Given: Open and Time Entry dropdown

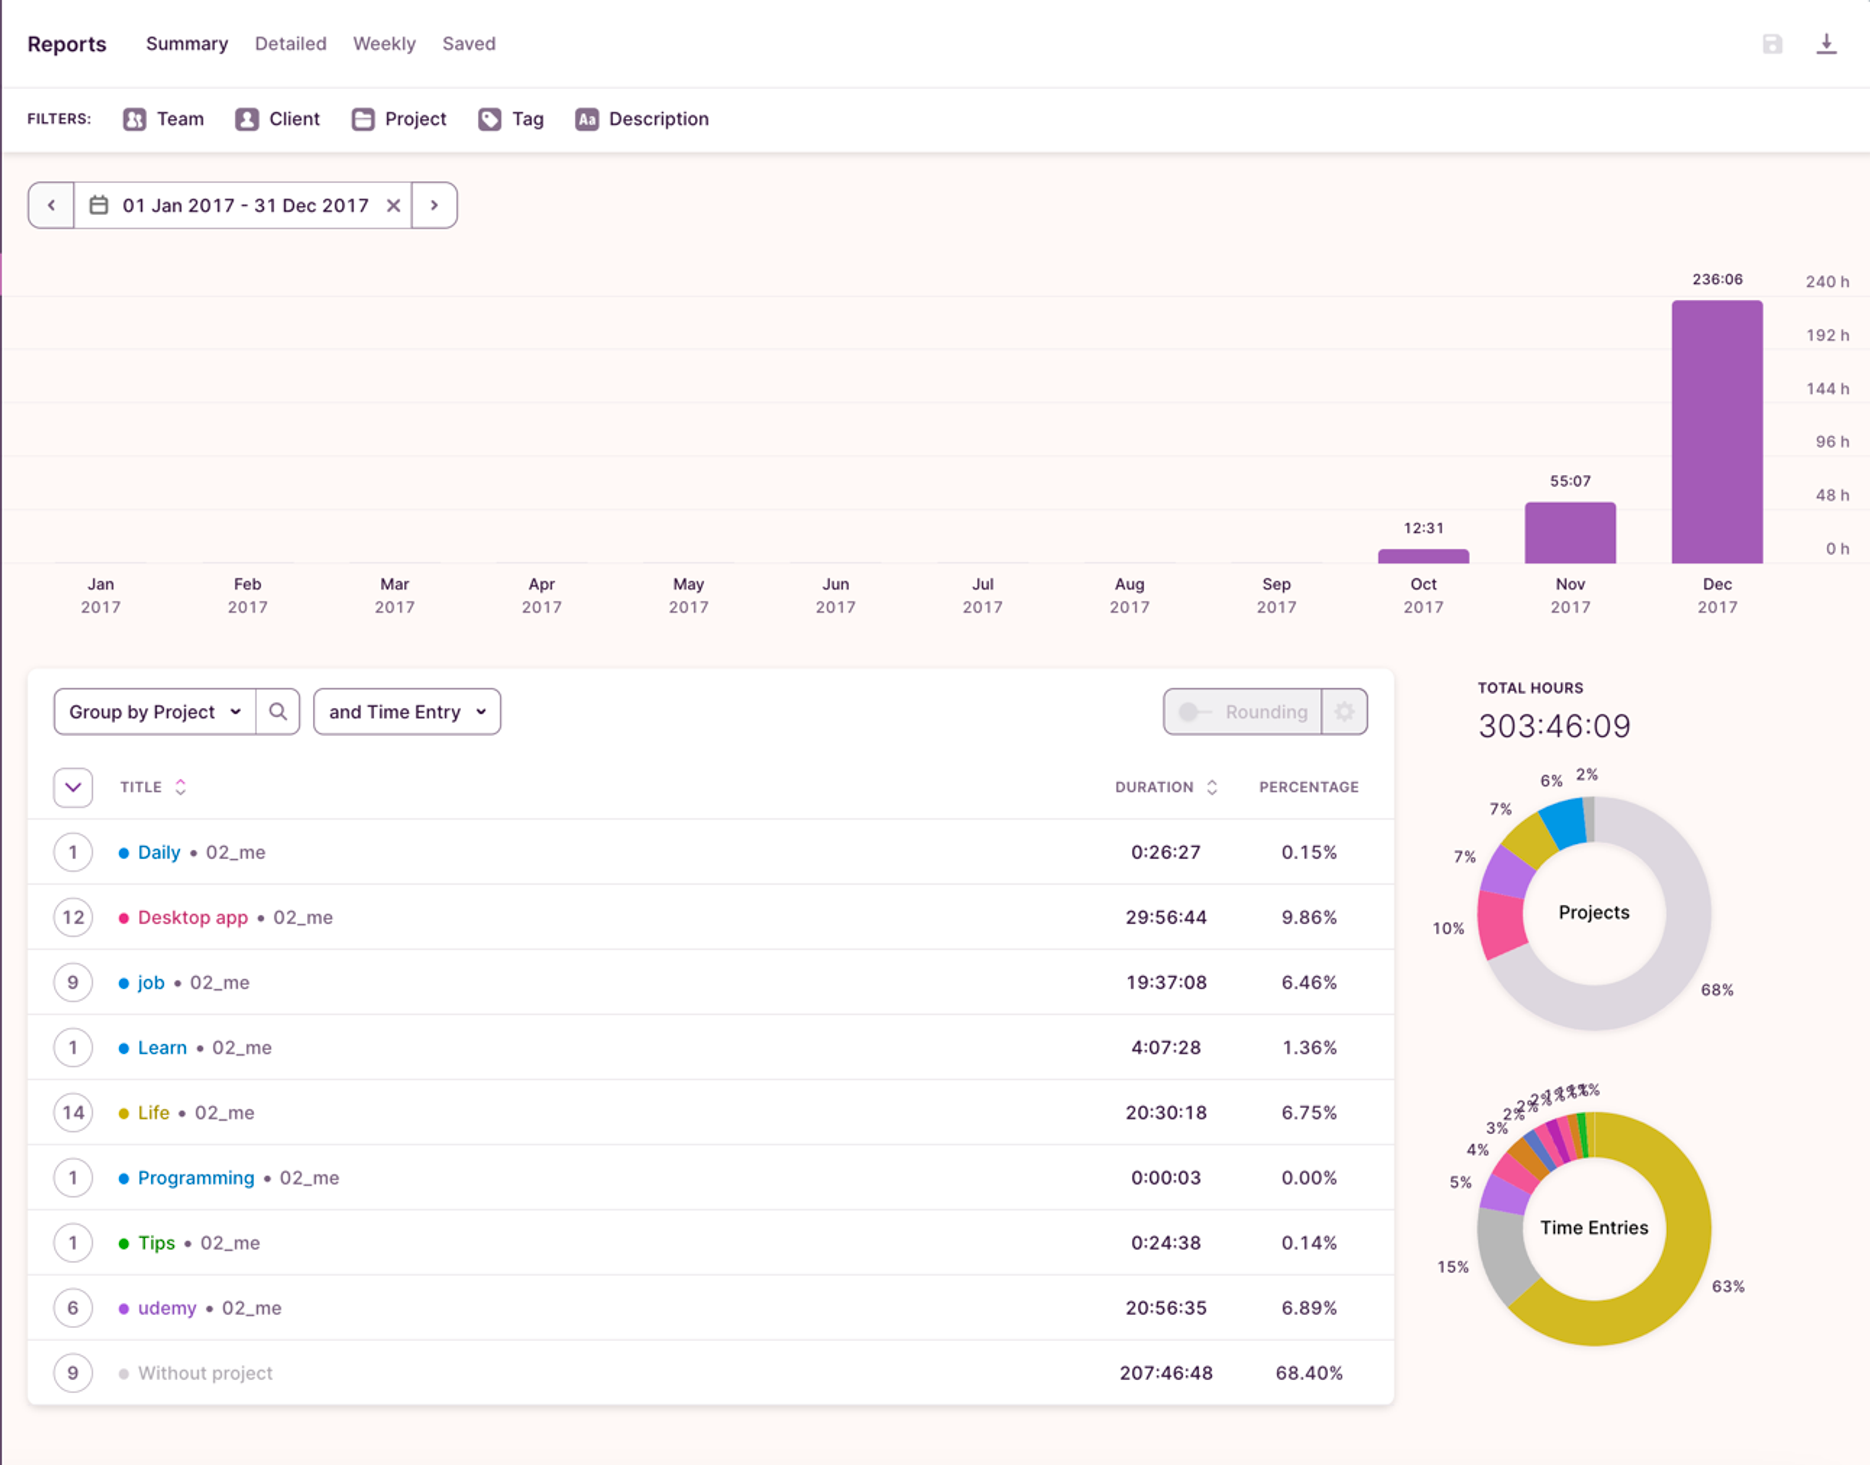Looking at the screenshot, I should click(407, 712).
